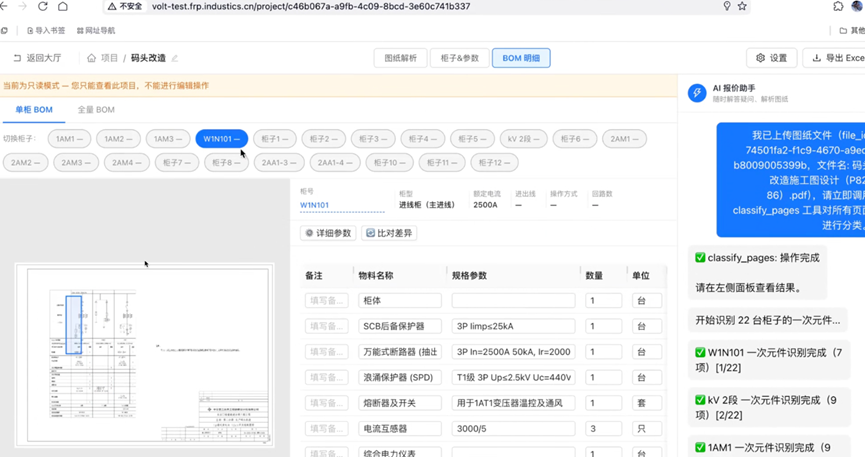The image size is (865, 457).
Task: Click unit field 套 in 熔断器及开关 row
Action: pos(647,403)
